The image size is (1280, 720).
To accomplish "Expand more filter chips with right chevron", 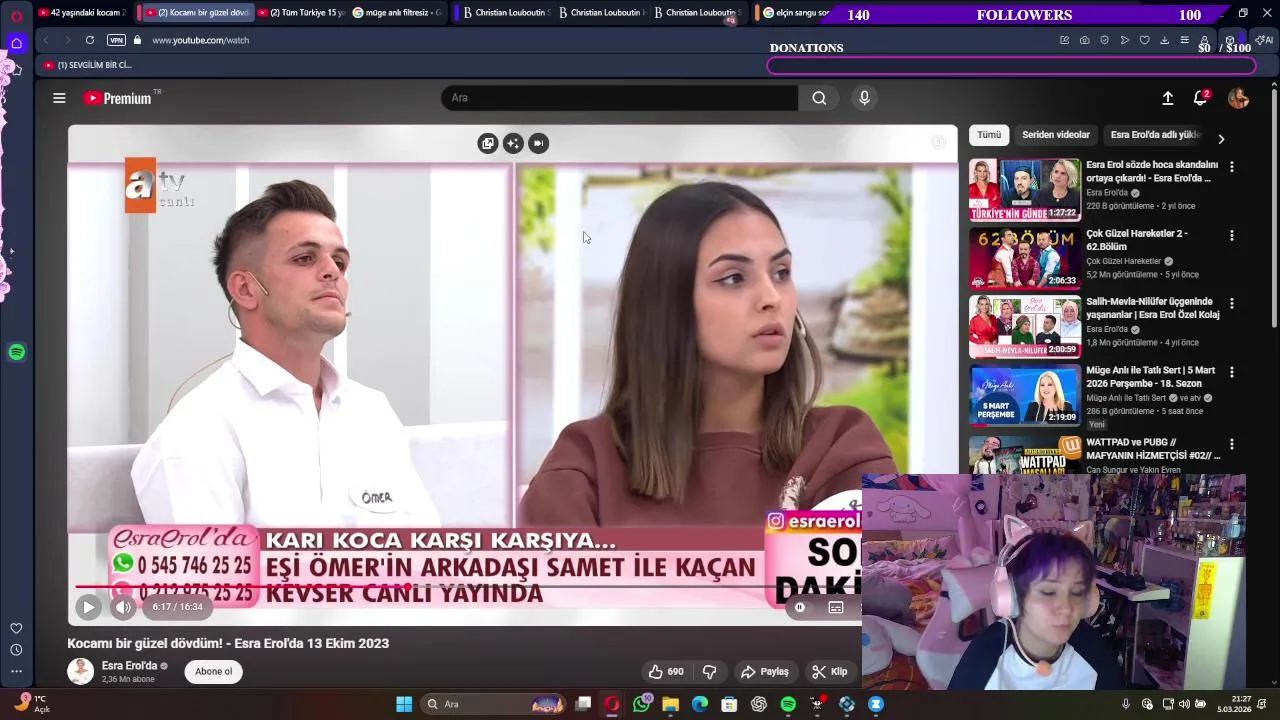I will 1220,139.
